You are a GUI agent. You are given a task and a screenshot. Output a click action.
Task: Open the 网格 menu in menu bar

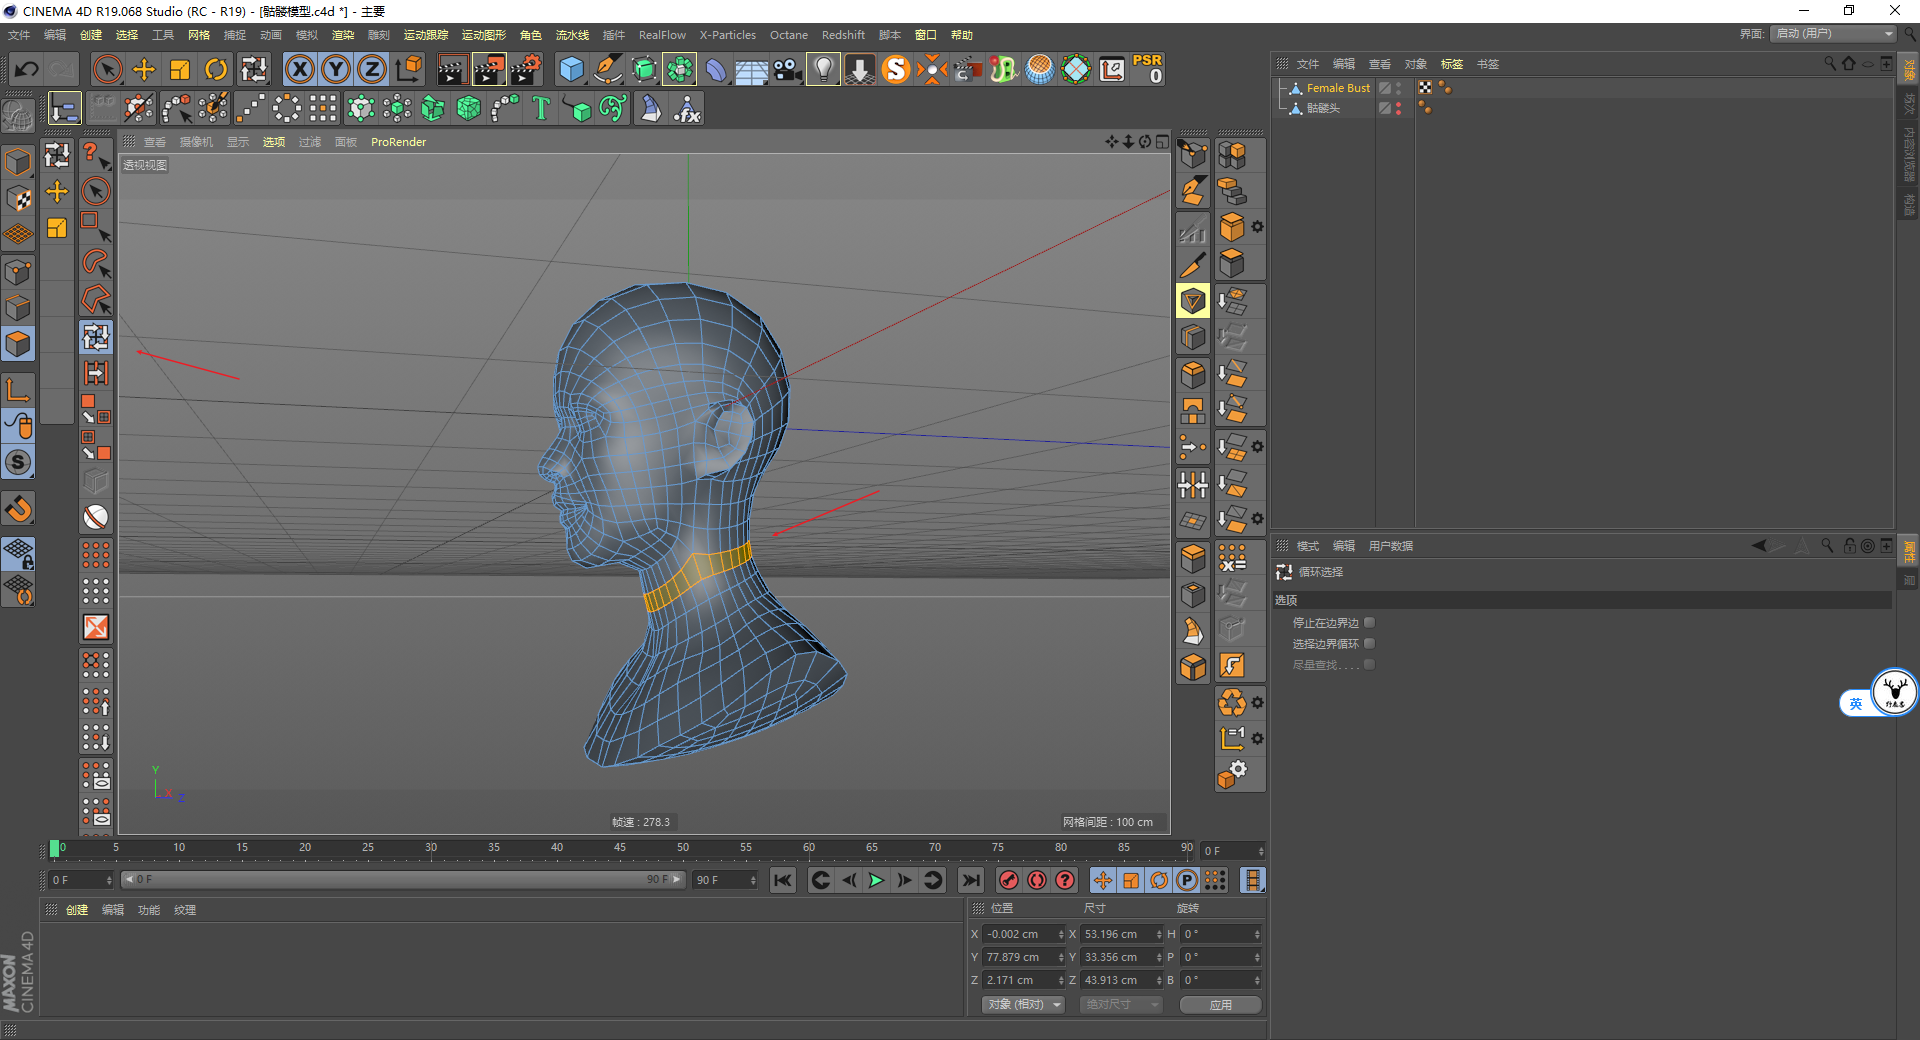pyautogui.click(x=199, y=35)
